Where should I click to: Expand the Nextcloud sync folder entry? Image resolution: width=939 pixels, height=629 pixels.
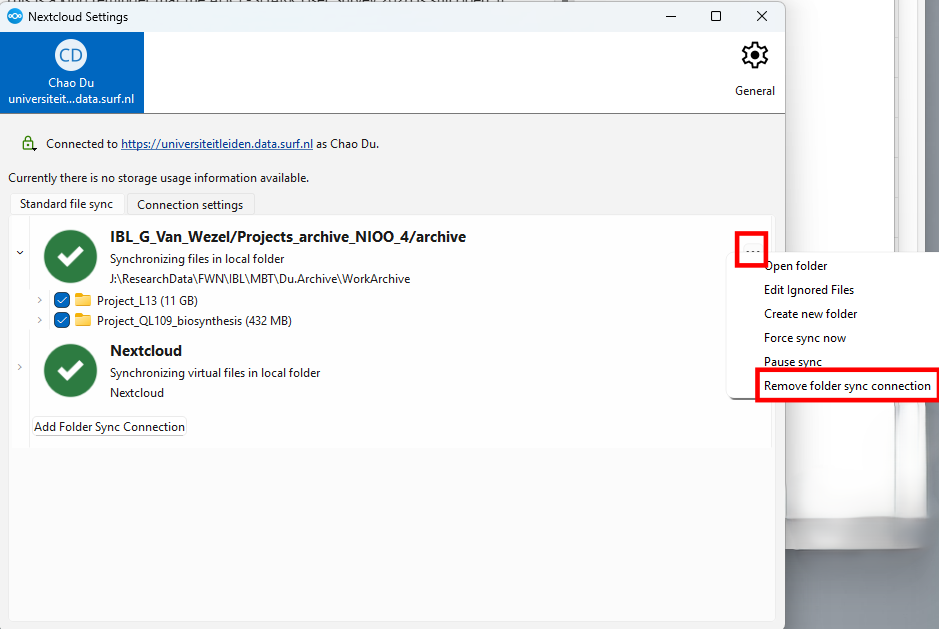click(x=20, y=367)
